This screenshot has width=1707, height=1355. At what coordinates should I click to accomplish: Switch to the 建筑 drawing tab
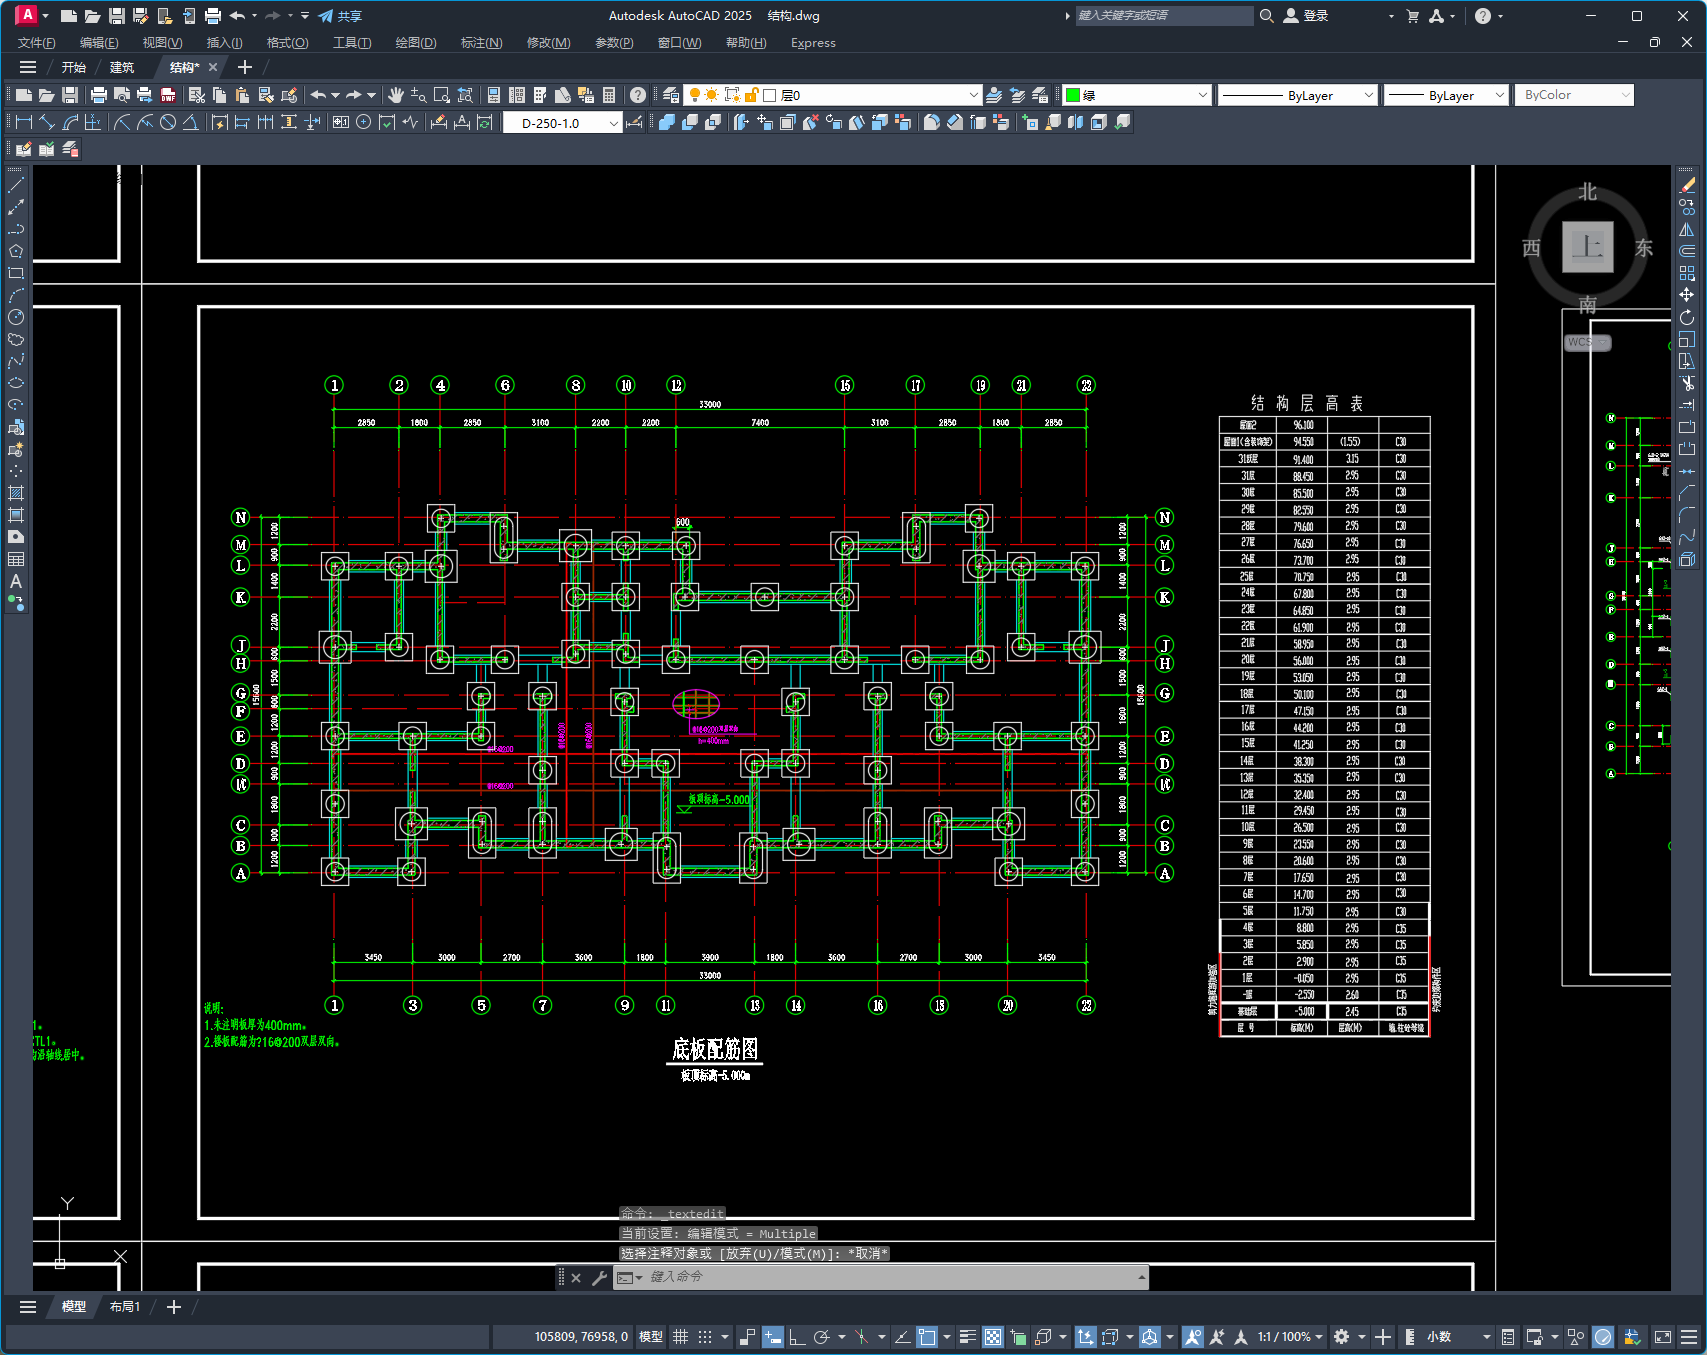pyautogui.click(x=122, y=67)
